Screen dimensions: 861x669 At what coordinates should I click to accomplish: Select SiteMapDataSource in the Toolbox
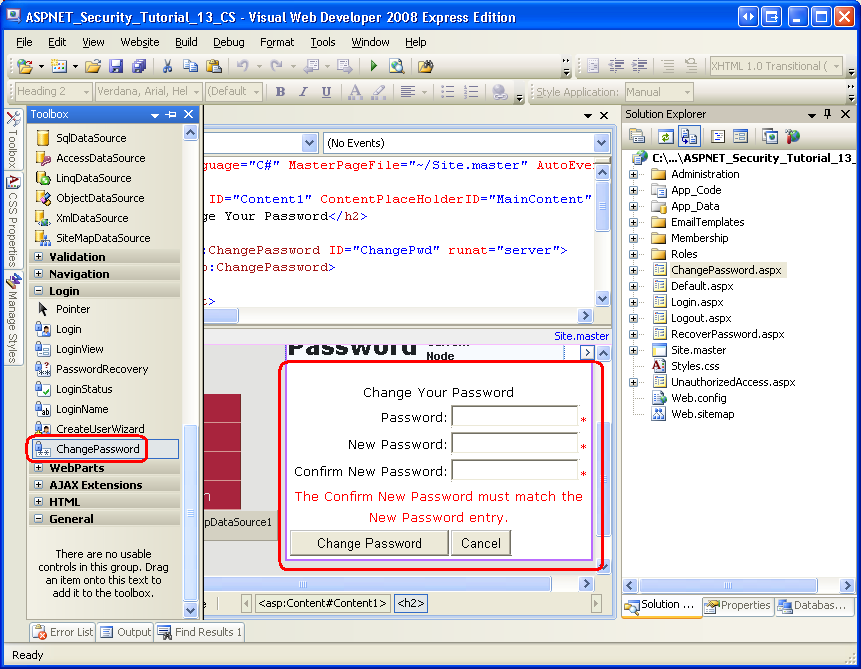coord(104,238)
